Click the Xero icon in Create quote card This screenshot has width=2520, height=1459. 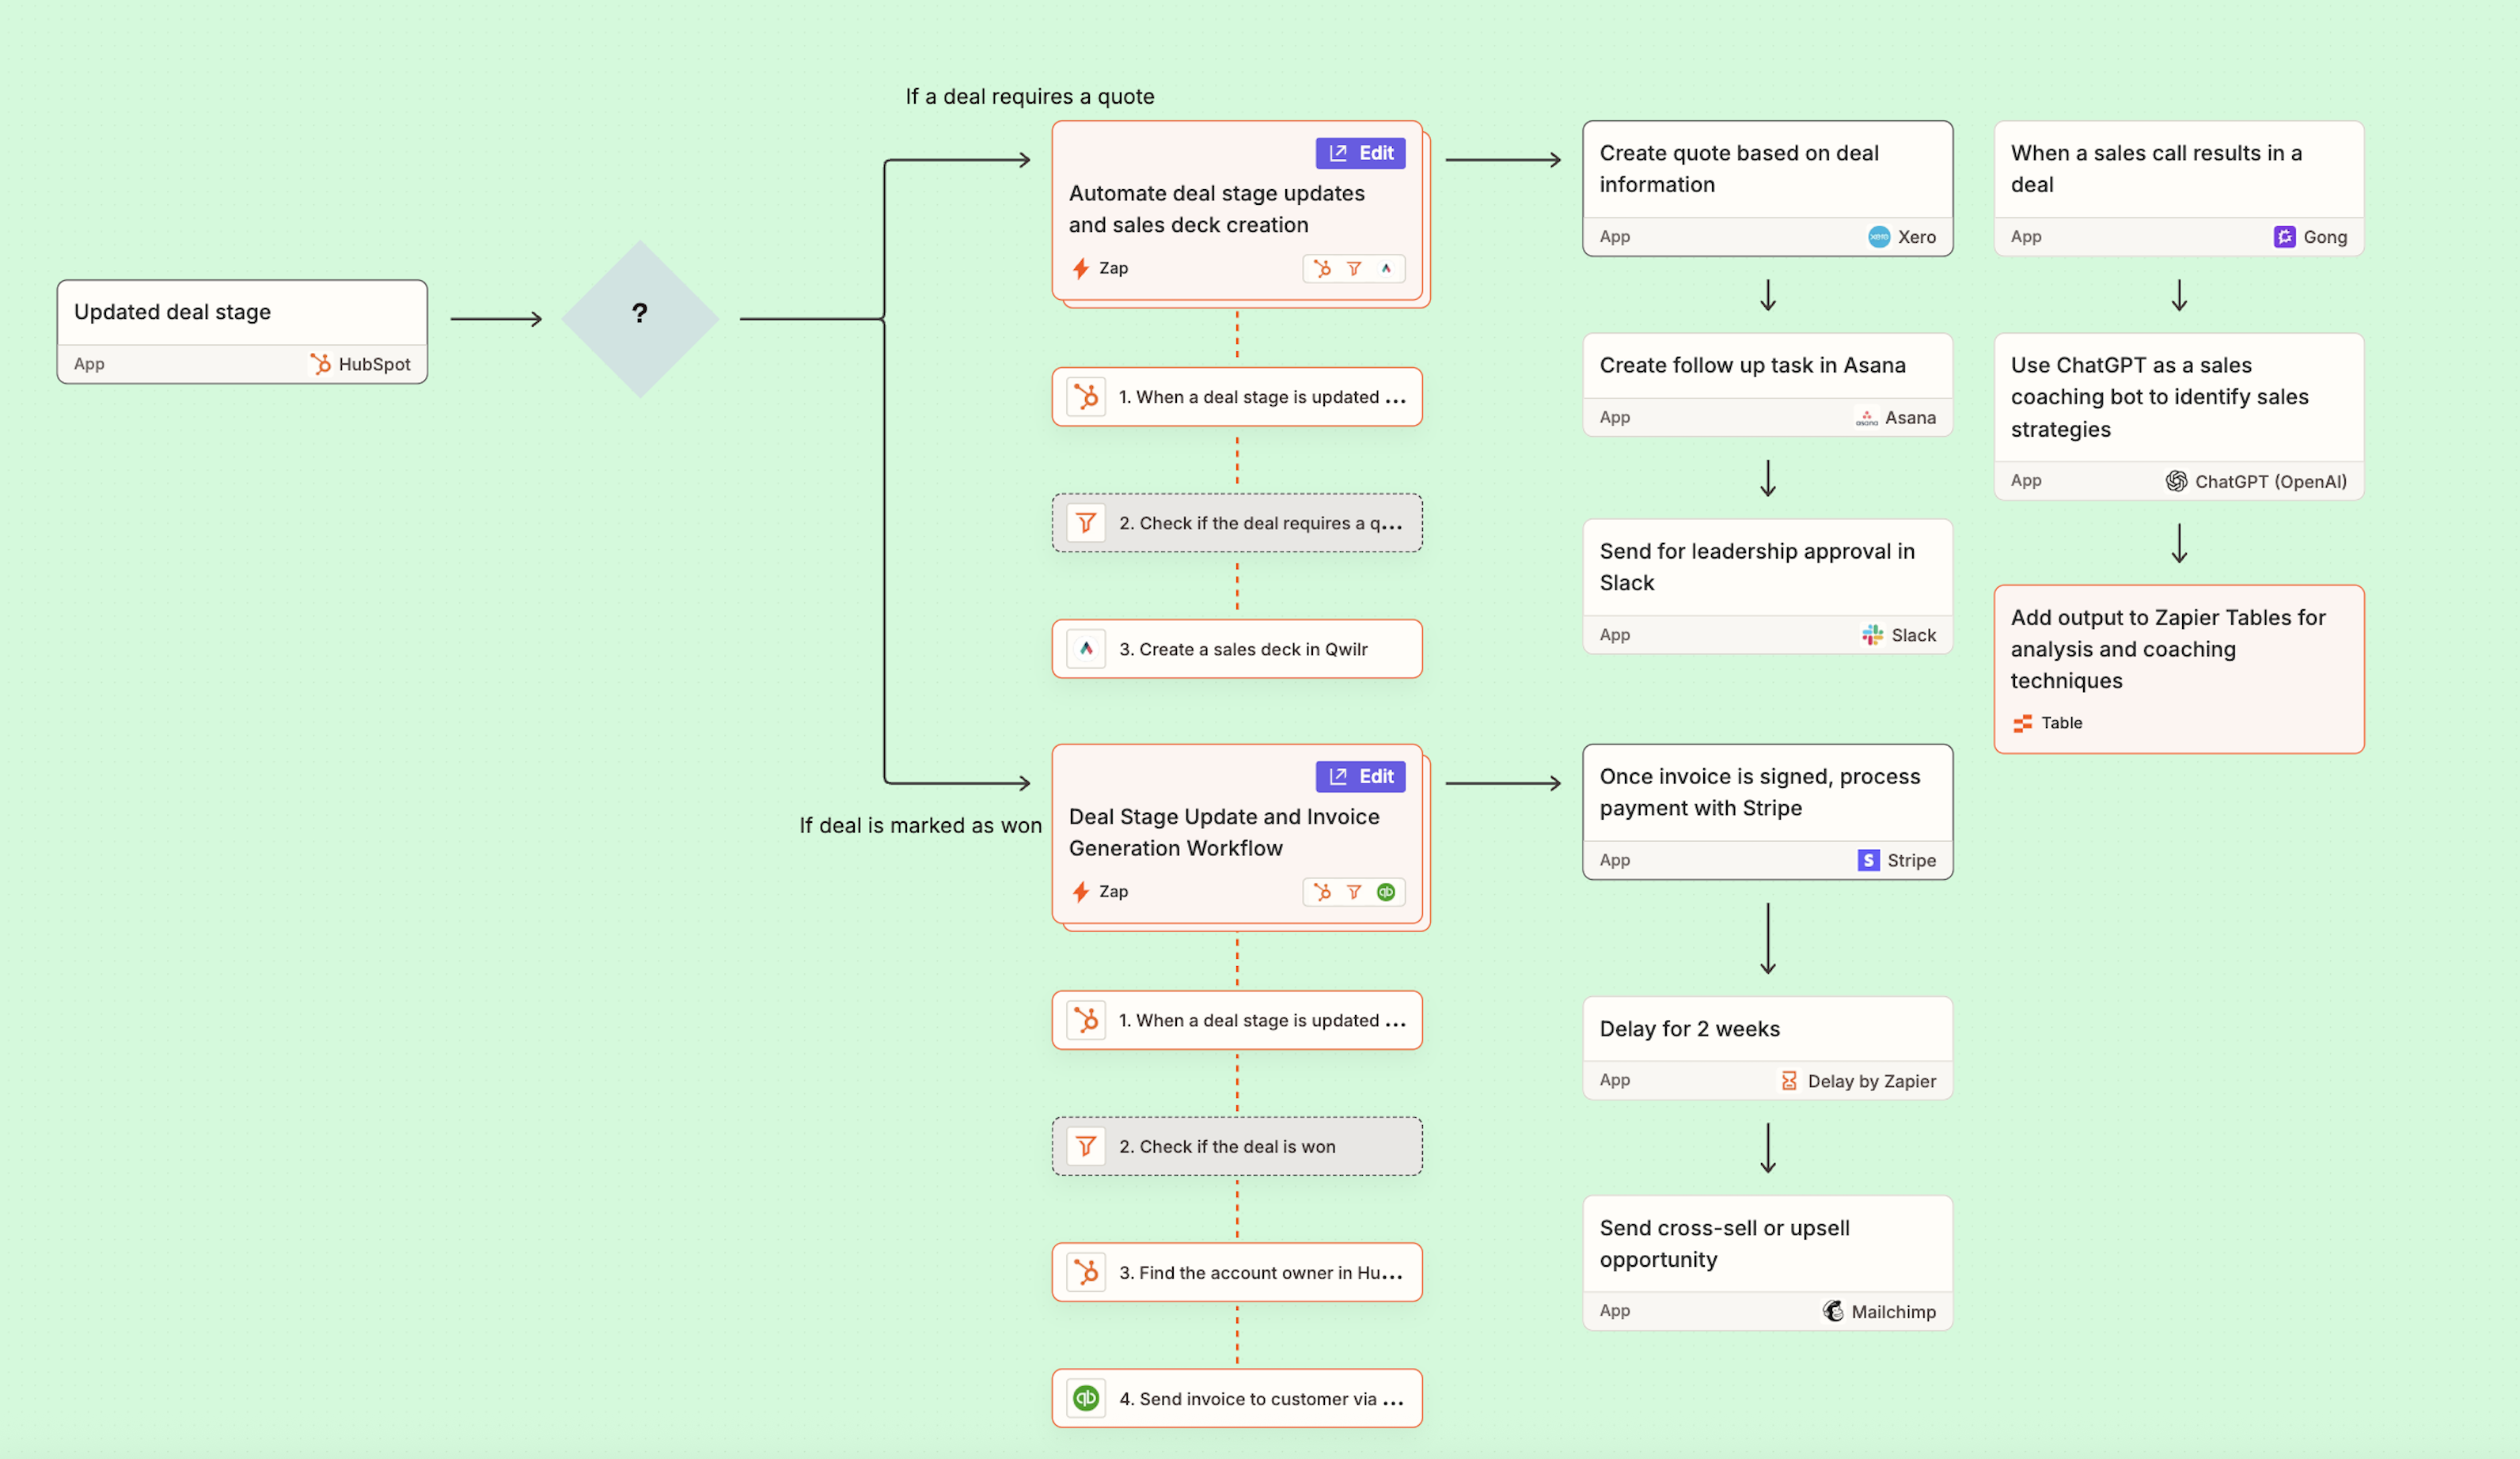point(1879,237)
